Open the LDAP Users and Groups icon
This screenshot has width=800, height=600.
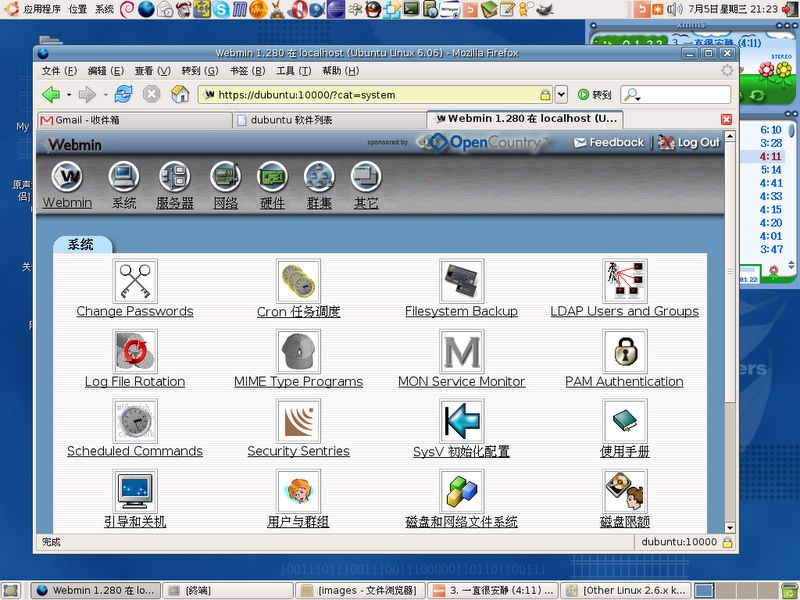coord(624,281)
